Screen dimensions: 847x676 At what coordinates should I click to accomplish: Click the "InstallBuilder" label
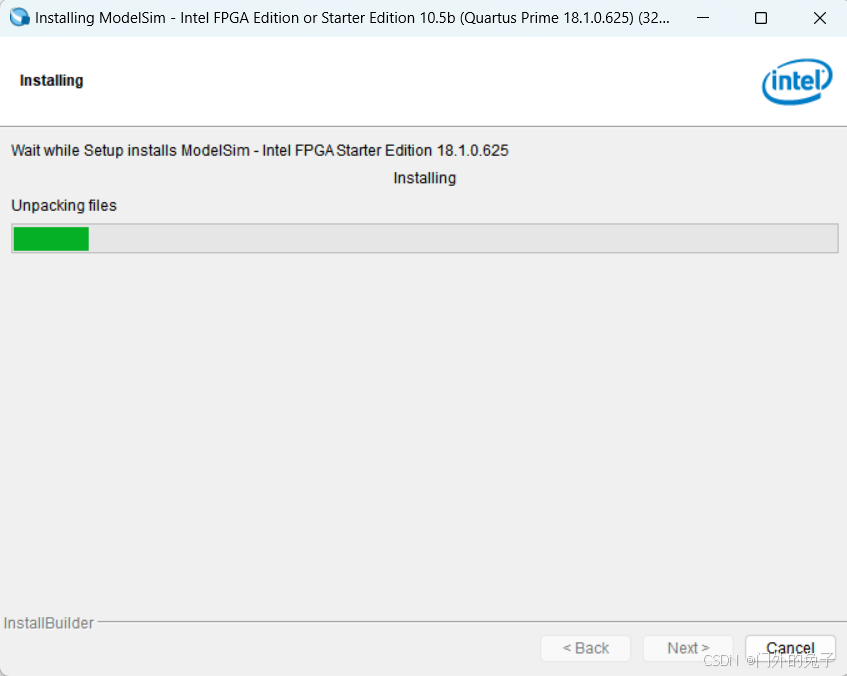point(49,623)
